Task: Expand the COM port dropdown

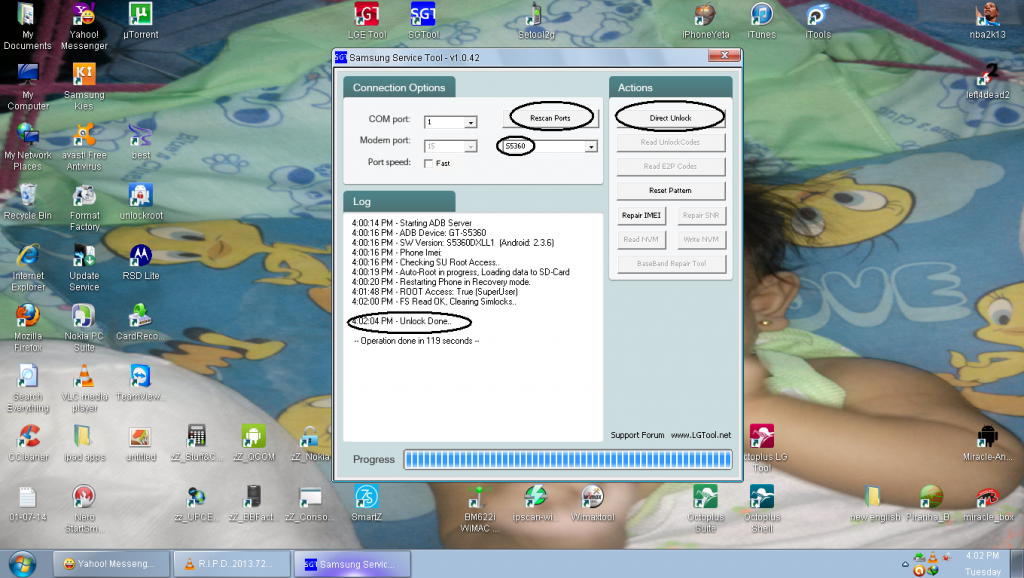Action: 470,122
